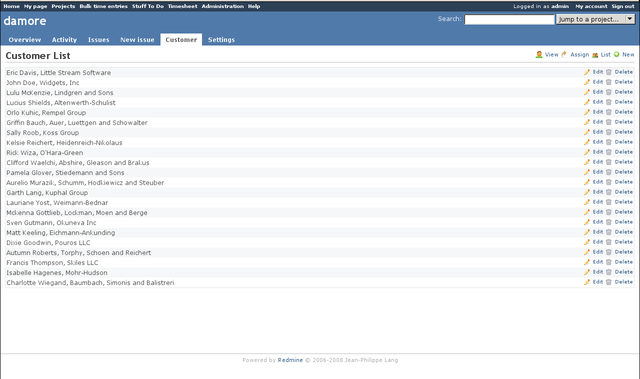Image resolution: width=640 pixels, height=379 pixels.
Task: Open the Activity tab
Action: (64, 40)
